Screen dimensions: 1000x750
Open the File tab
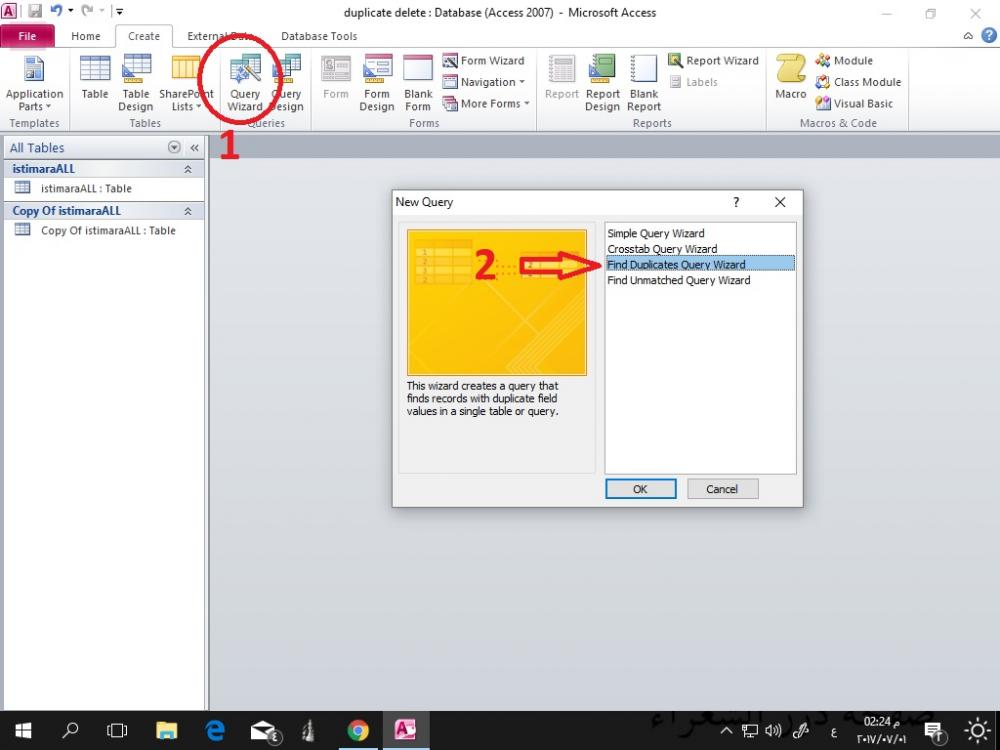27,36
